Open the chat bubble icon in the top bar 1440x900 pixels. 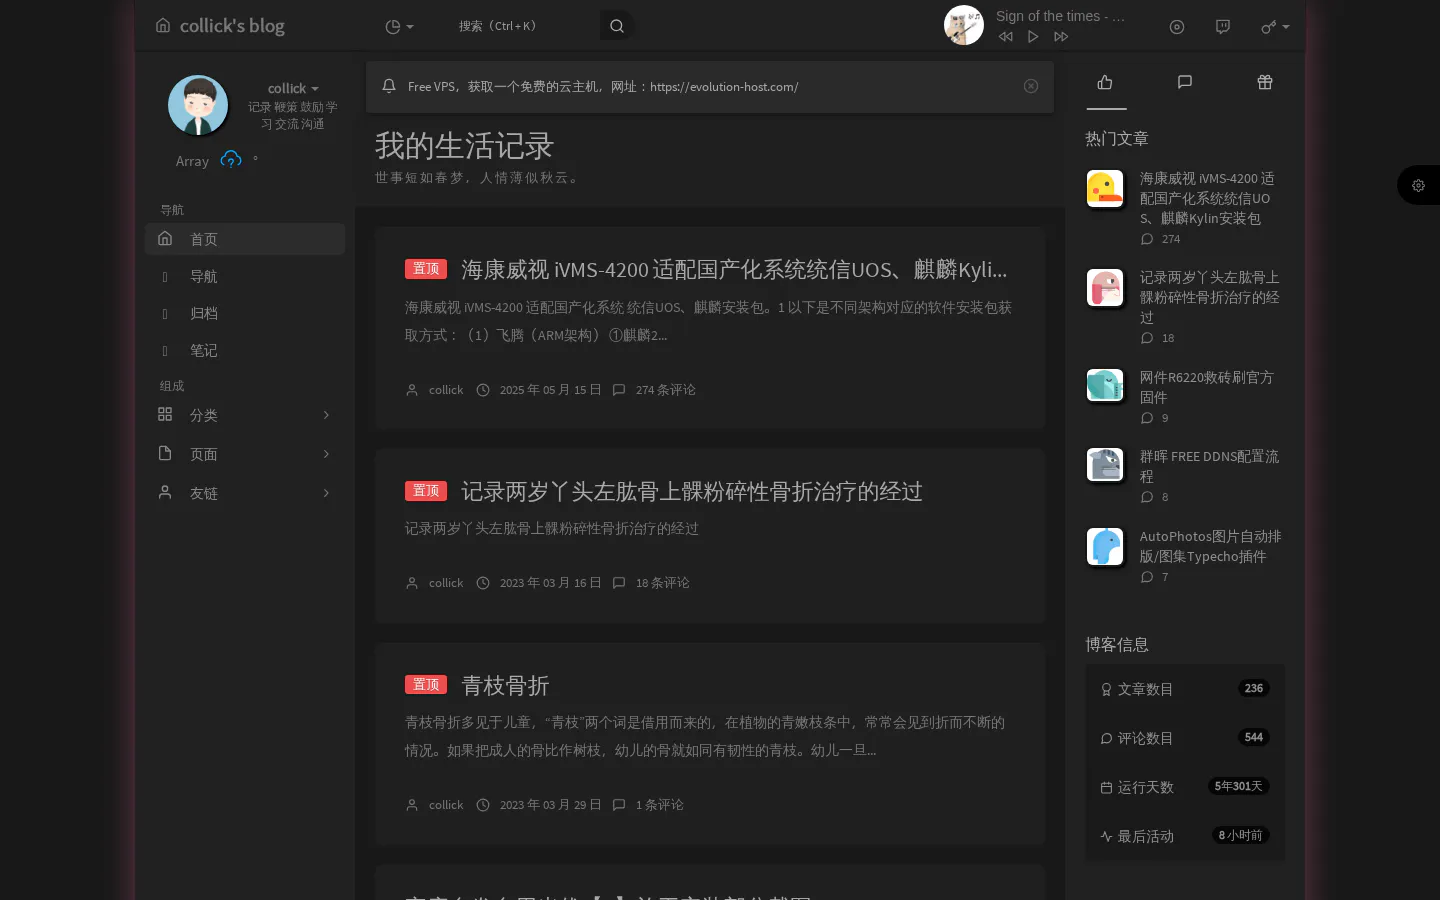(1223, 27)
